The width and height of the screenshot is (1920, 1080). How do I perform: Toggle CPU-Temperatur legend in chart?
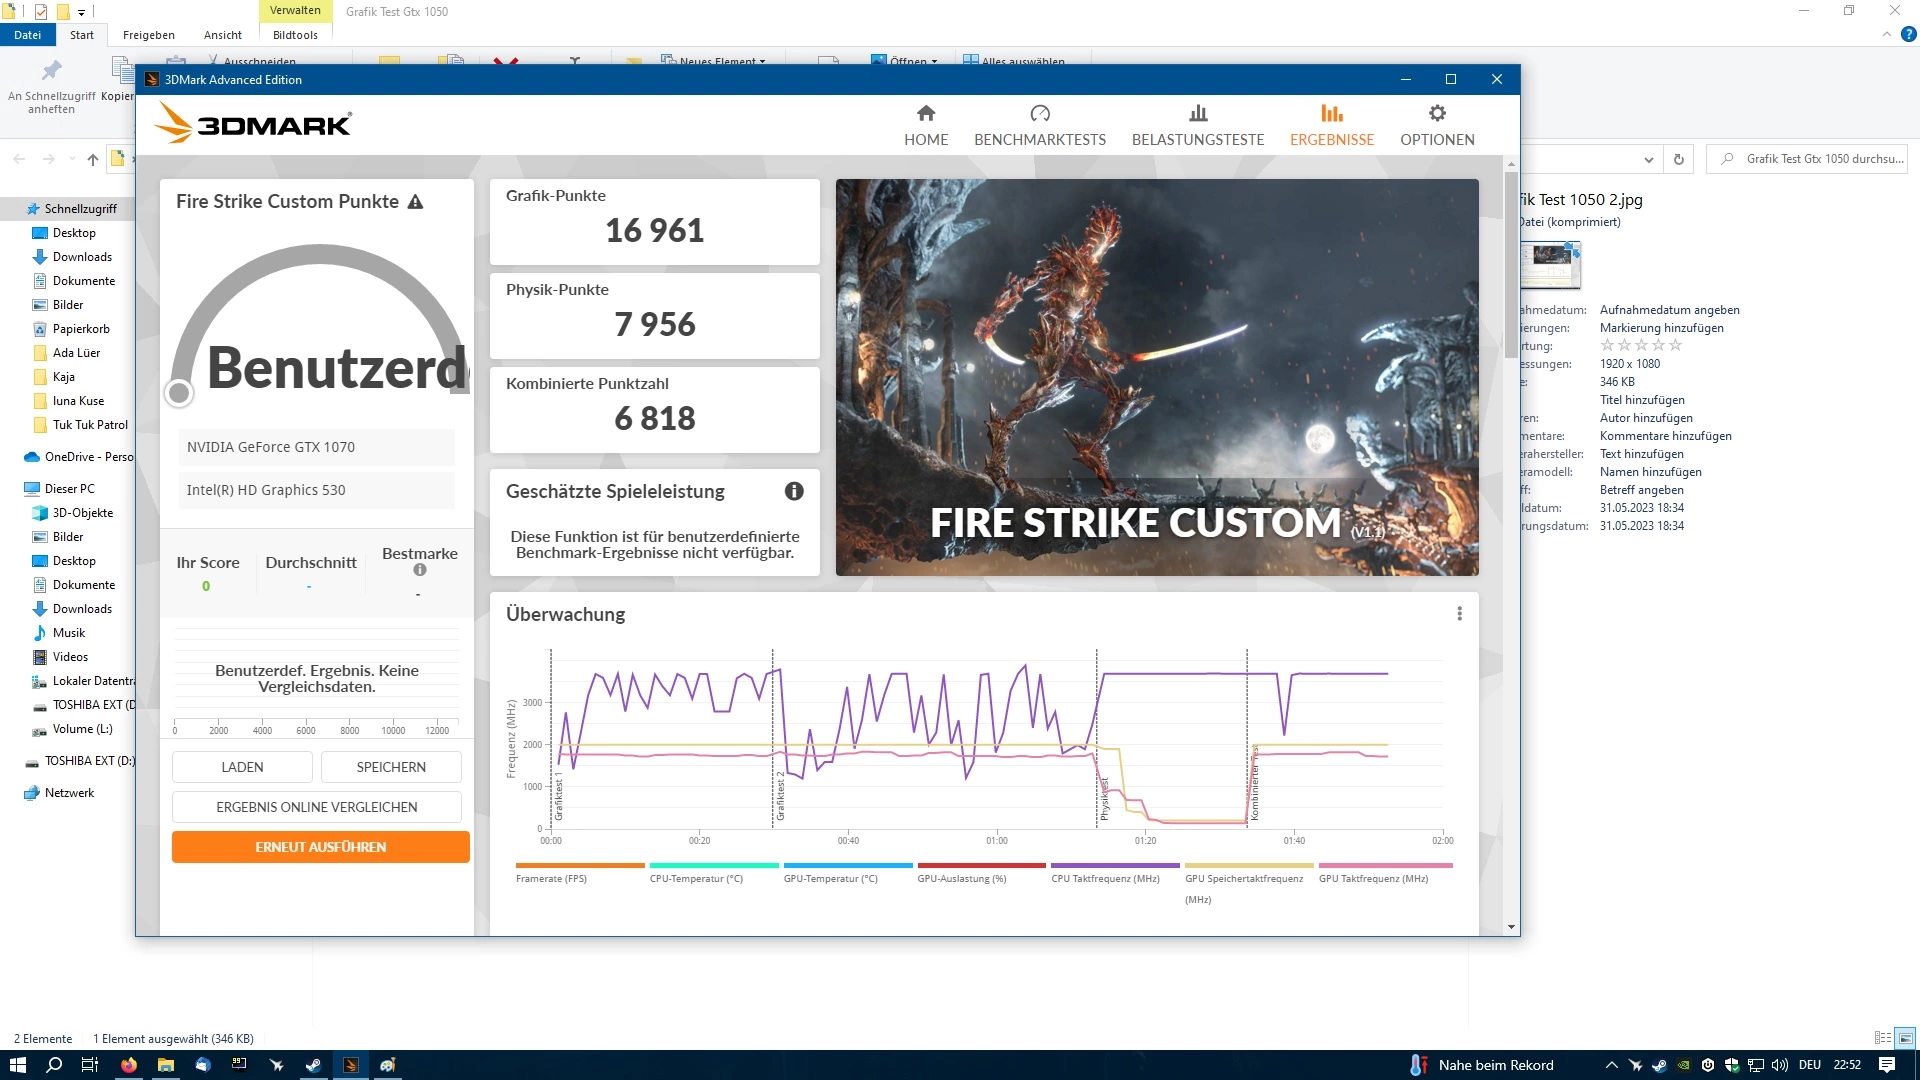(x=714, y=873)
